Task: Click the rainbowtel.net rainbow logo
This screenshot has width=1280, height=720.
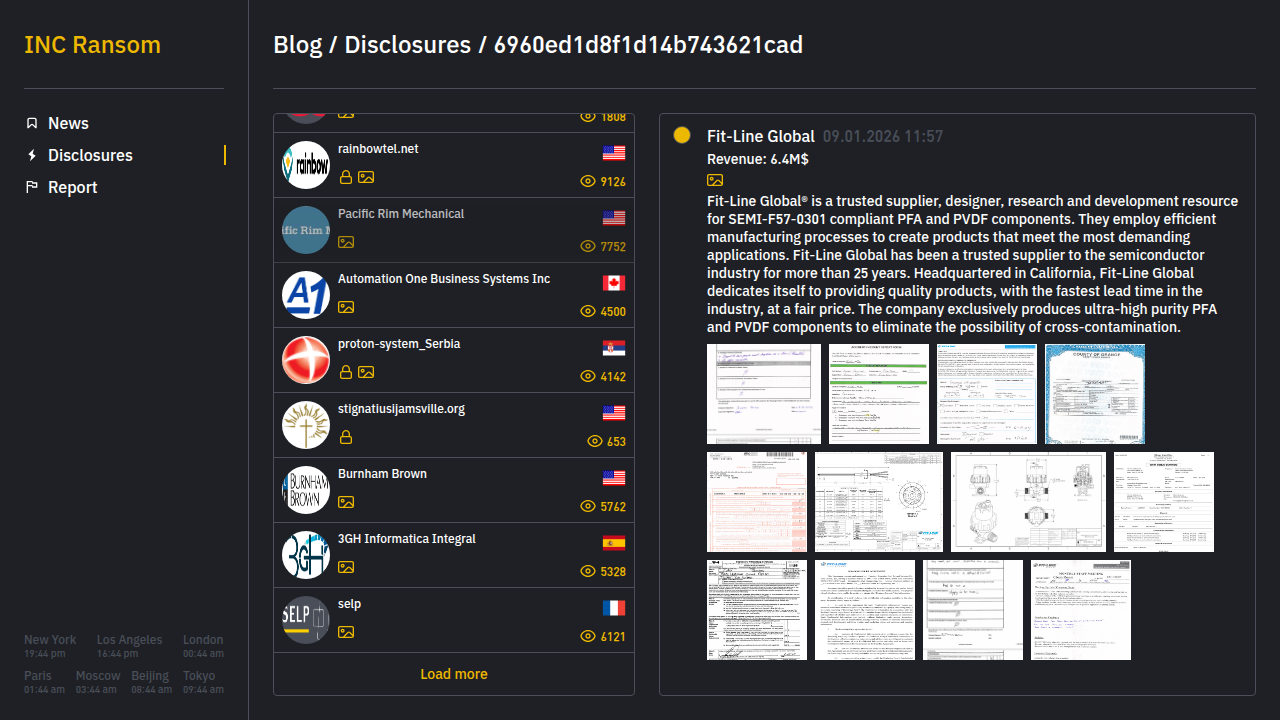Action: tap(306, 165)
